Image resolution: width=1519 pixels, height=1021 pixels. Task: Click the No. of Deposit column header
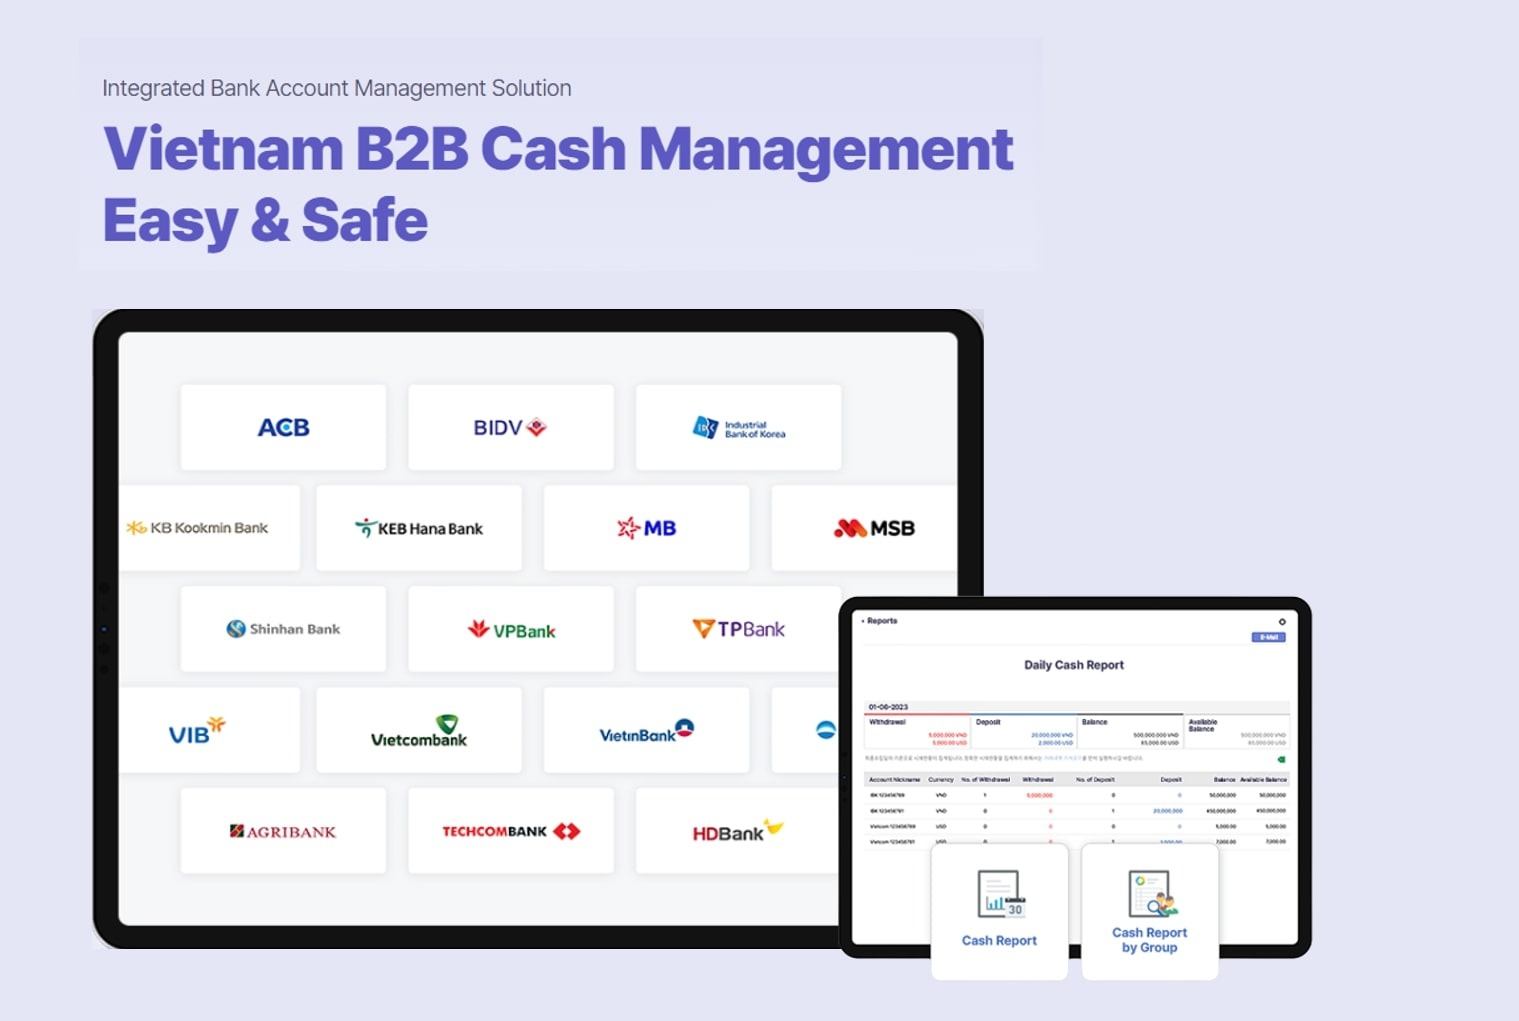click(x=1095, y=779)
